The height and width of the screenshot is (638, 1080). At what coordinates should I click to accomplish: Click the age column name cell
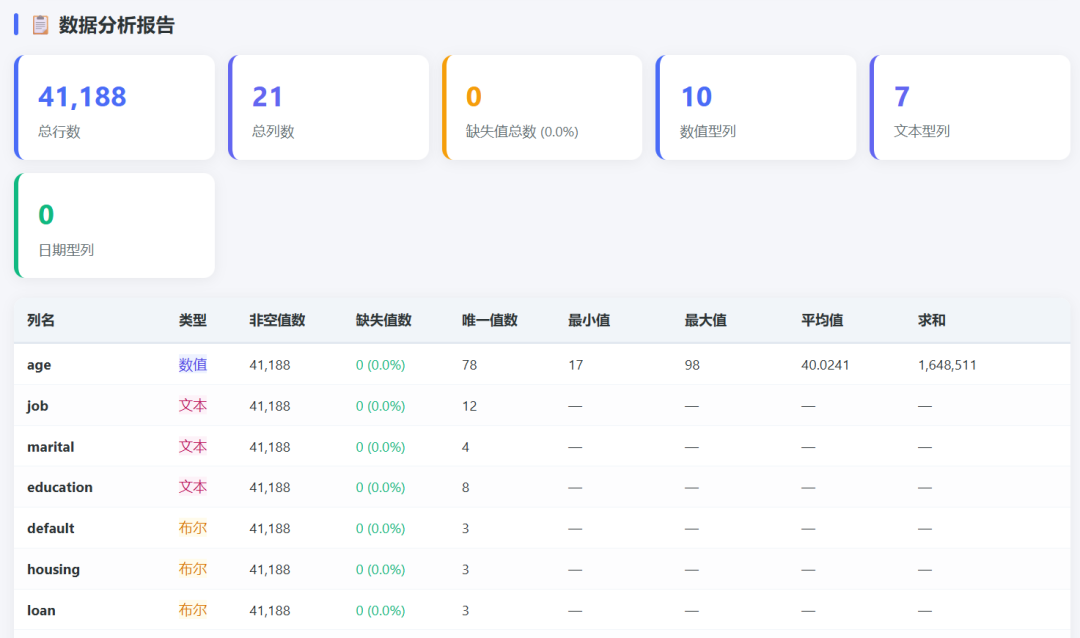click(39, 365)
